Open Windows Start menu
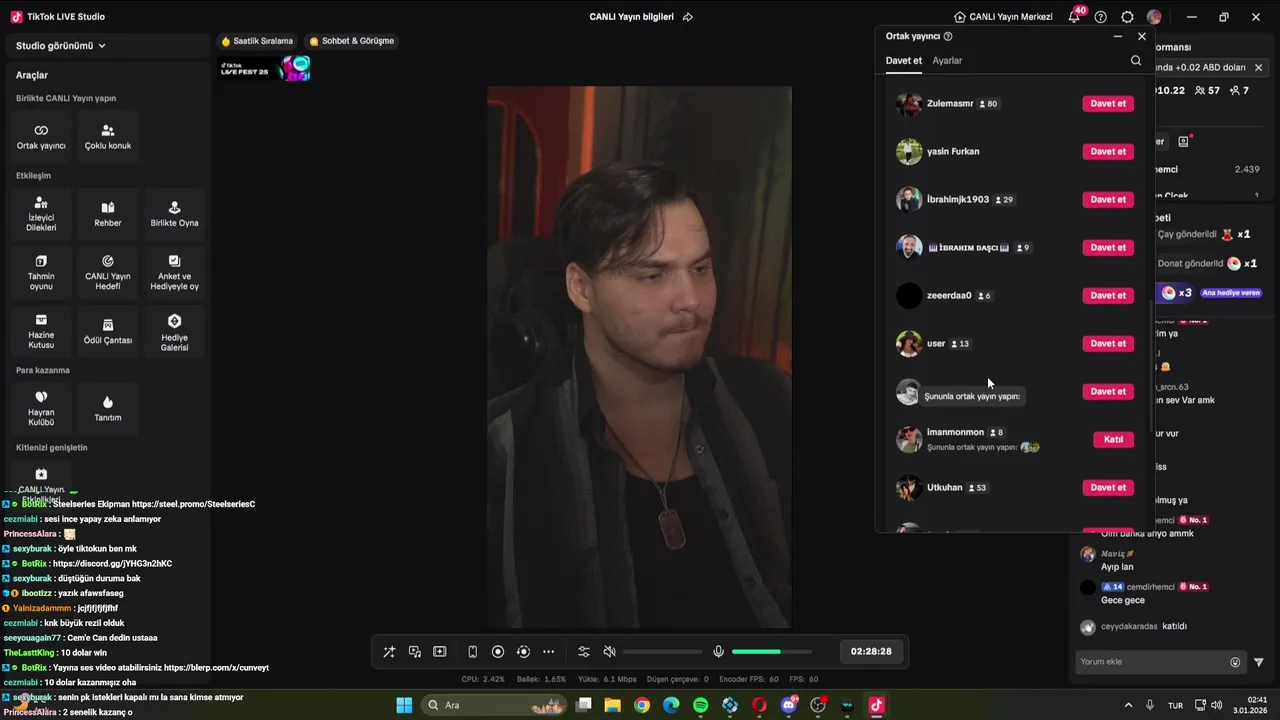 pyautogui.click(x=404, y=705)
